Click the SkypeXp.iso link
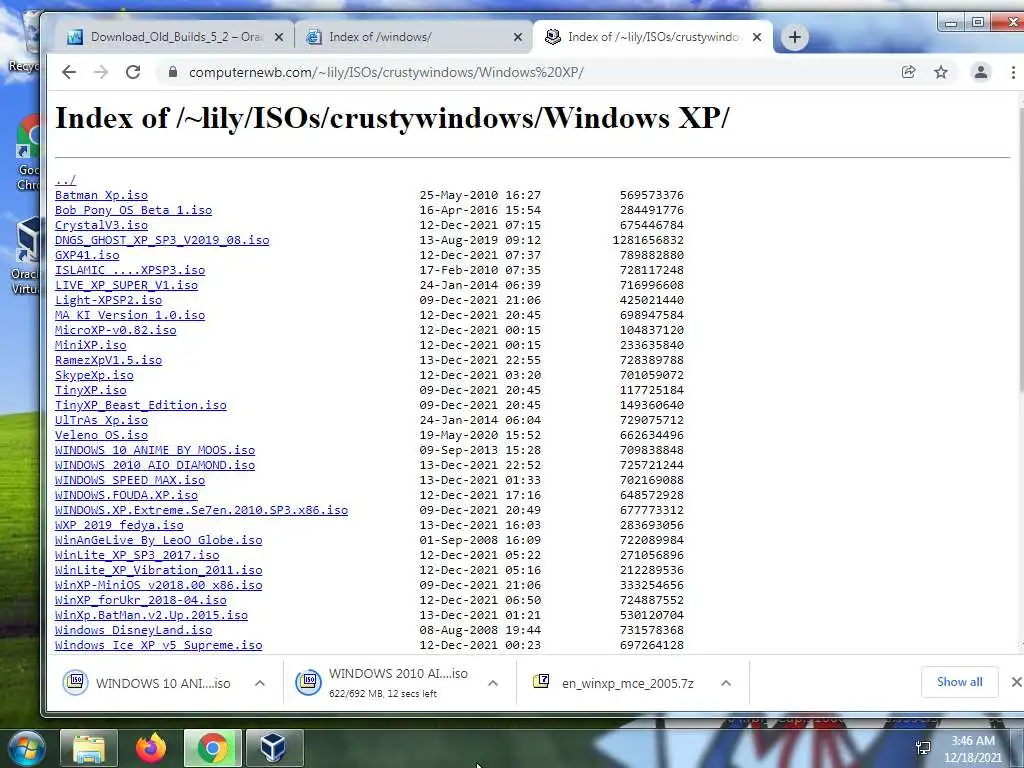This screenshot has width=1024, height=768. (x=94, y=376)
